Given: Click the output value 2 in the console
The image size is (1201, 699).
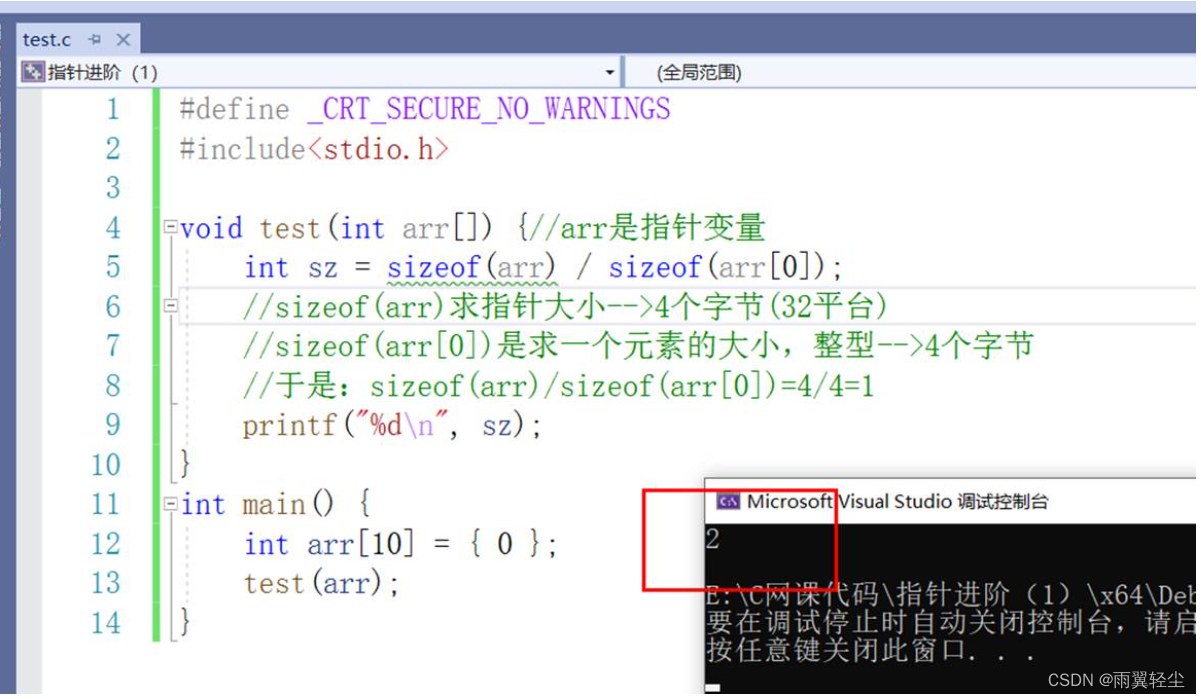Looking at the screenshot, I should (713, 541).
